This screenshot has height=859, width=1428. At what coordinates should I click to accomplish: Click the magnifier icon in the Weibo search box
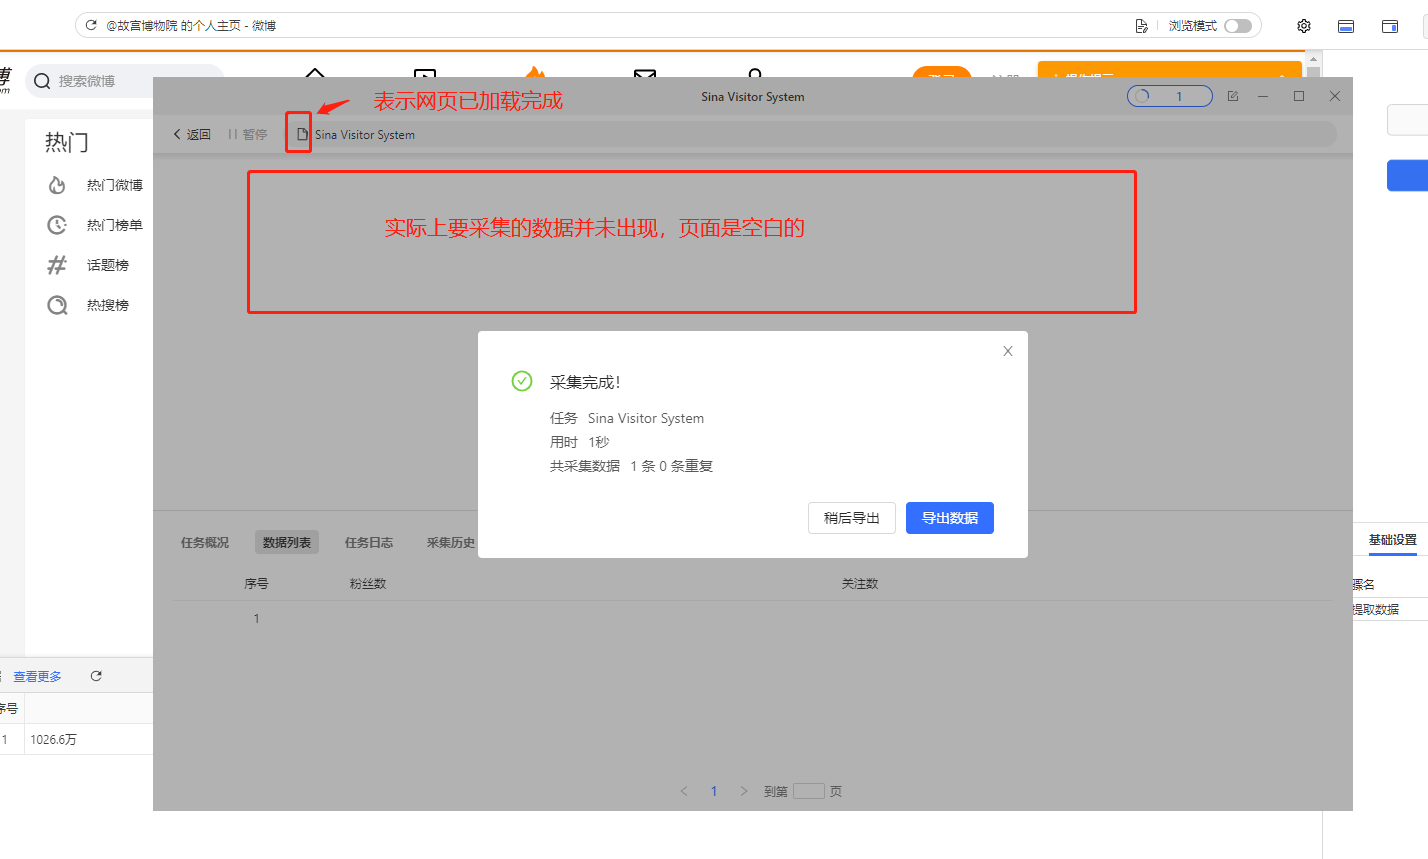point(42,81)
